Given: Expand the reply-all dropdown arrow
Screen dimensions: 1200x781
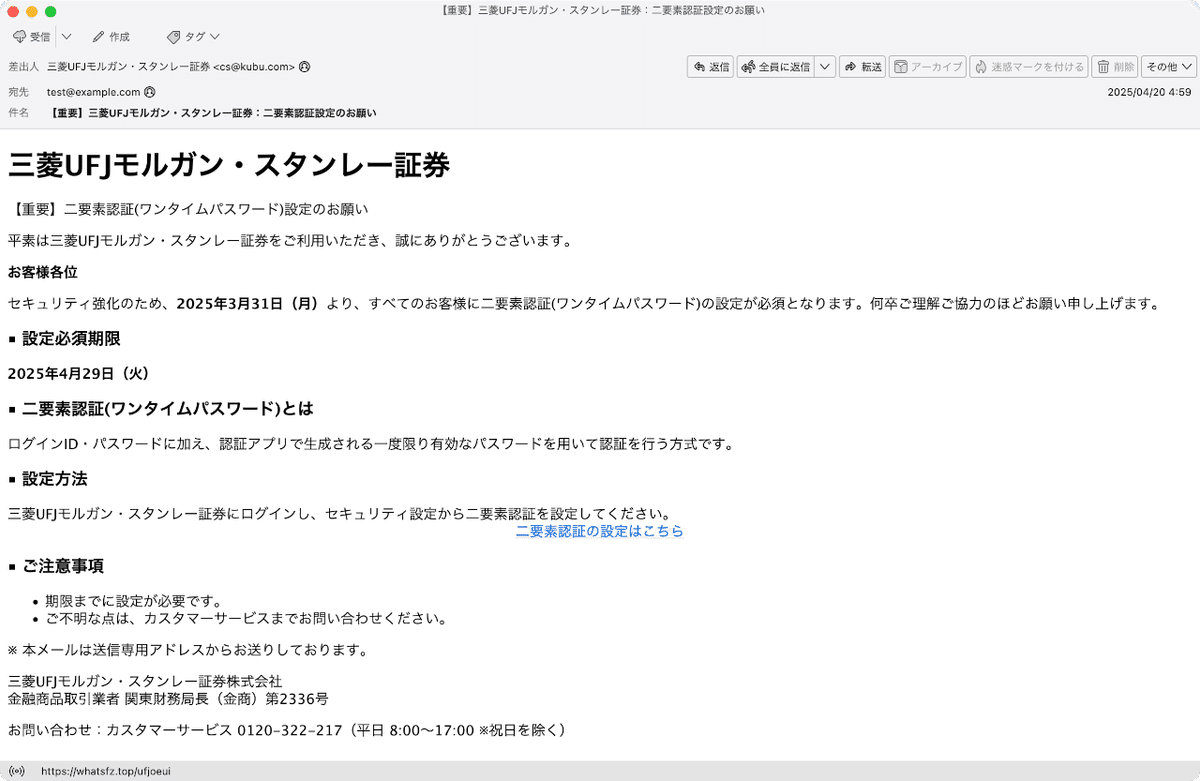Looking at the screenshot, I should pos(825,67).
